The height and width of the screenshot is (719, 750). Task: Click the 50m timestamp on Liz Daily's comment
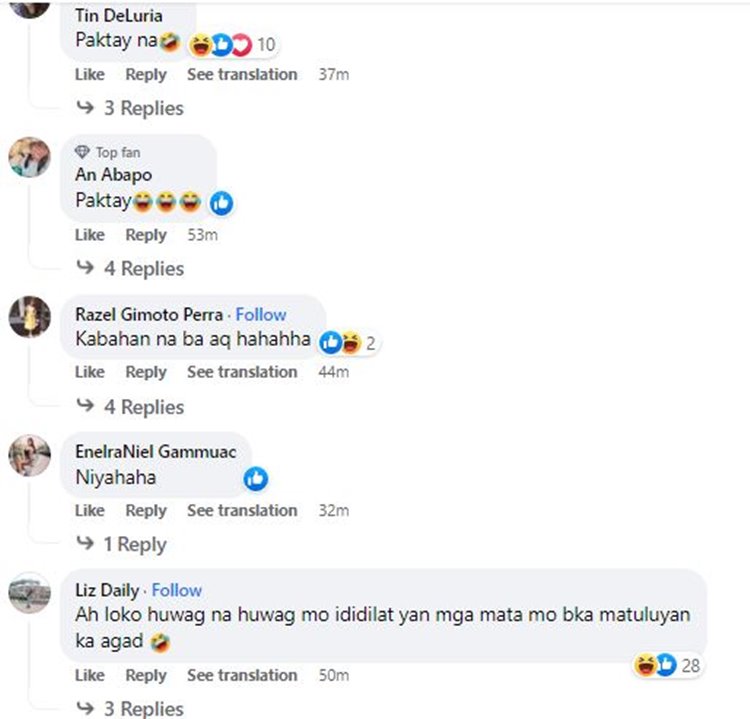tap(332, 676)
